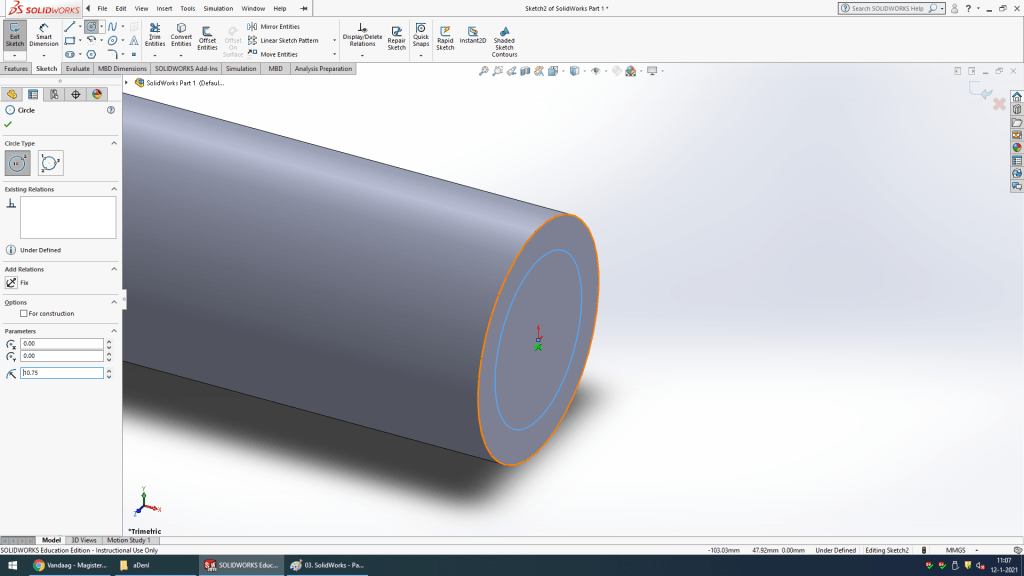Click the Zoom to Fit icon
Image resolution: width=1024 pixels, height=576 pixels.
pyautogui.click(x=484, y=71)
